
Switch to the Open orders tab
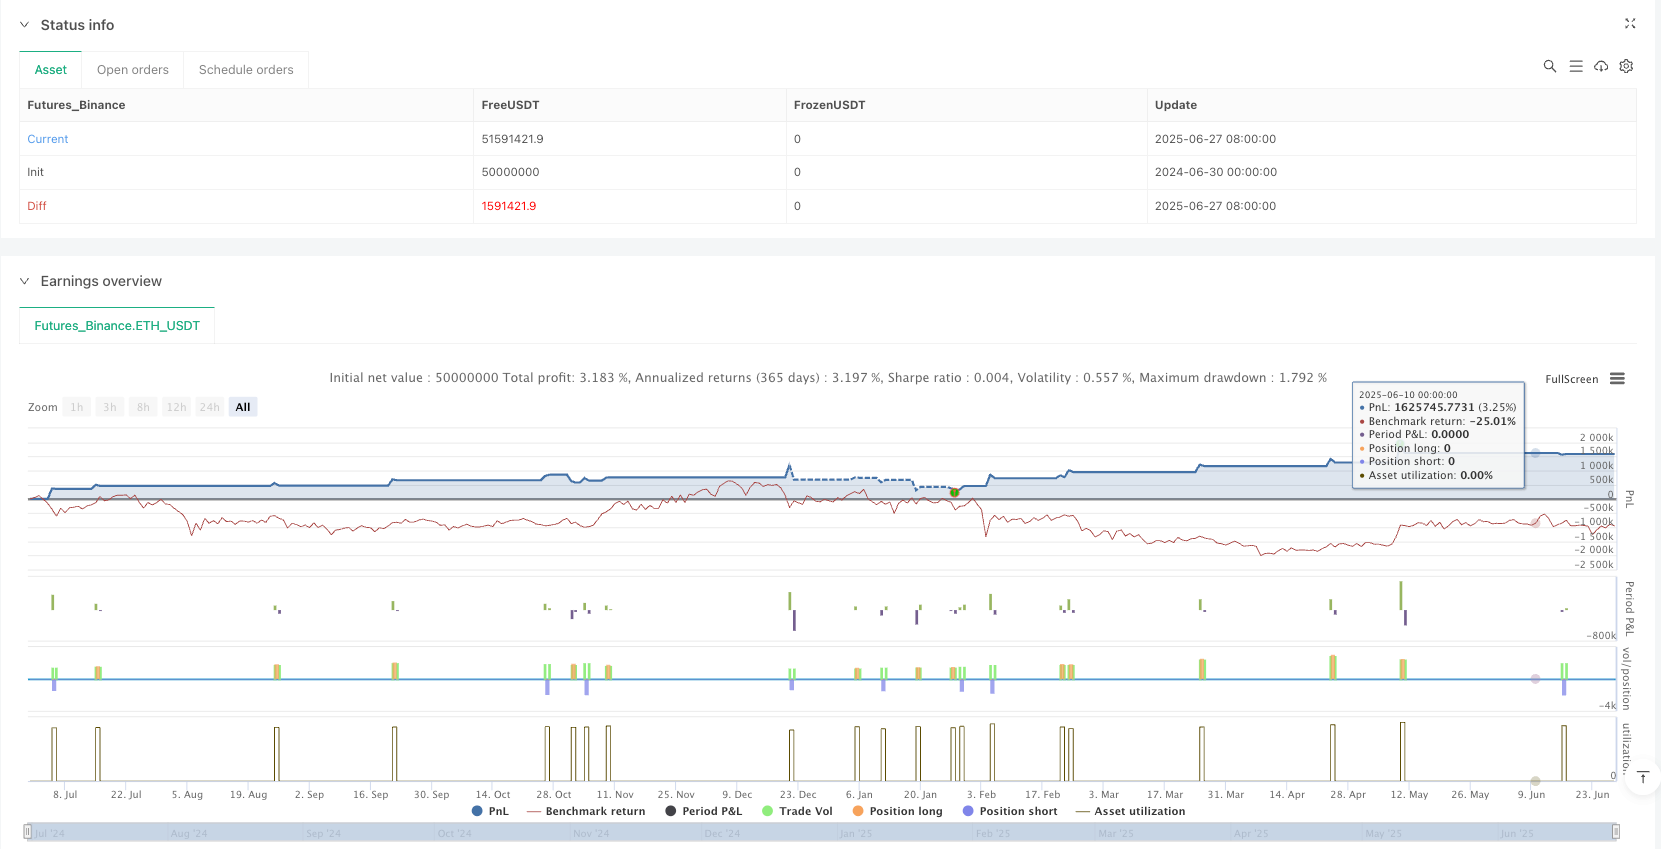(x=133, y=70)
